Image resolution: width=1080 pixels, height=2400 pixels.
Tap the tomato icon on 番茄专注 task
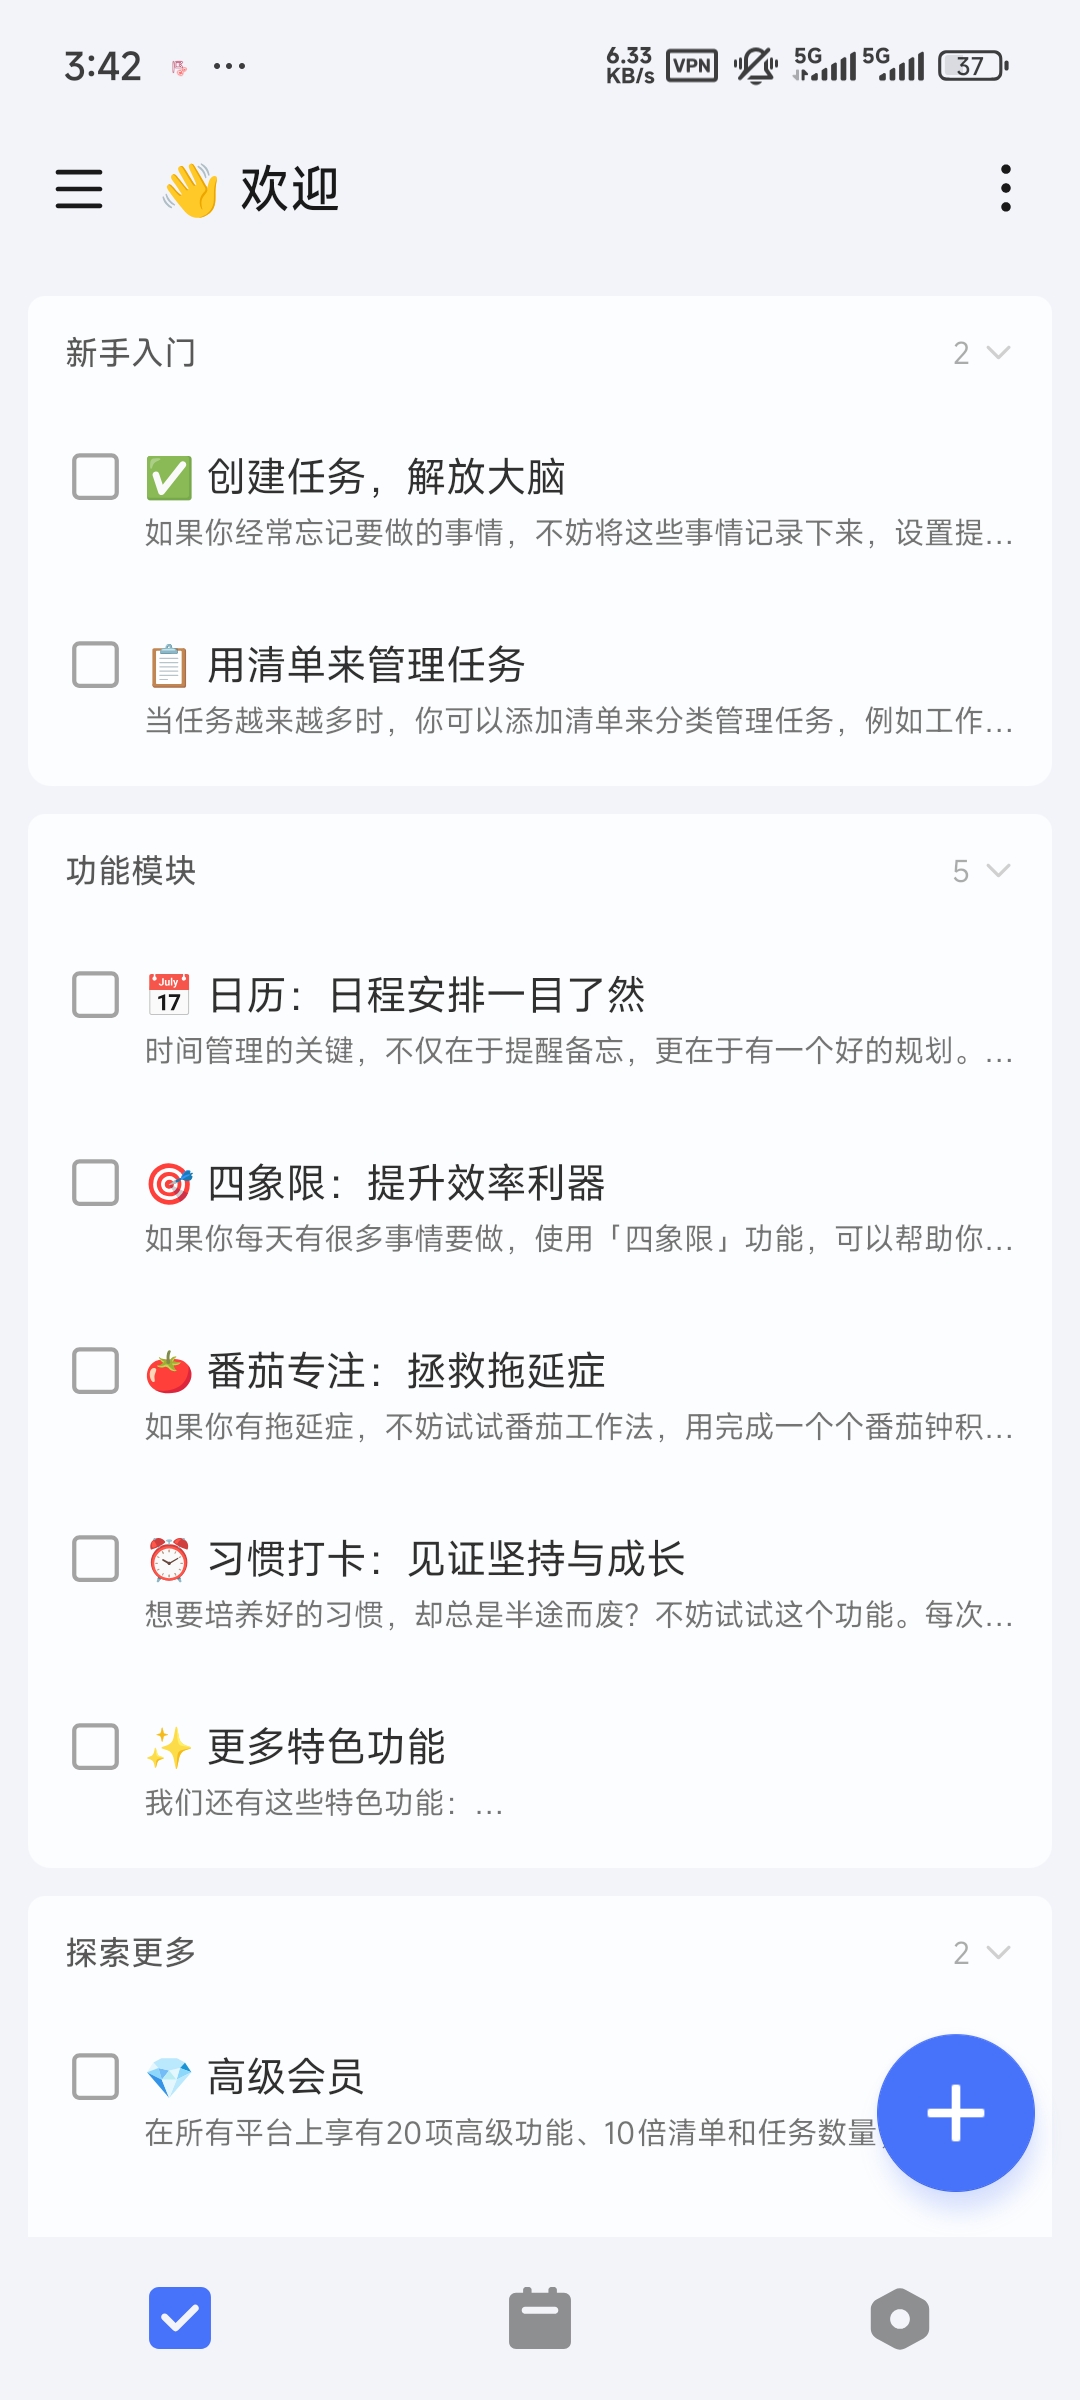point(169,1371)
